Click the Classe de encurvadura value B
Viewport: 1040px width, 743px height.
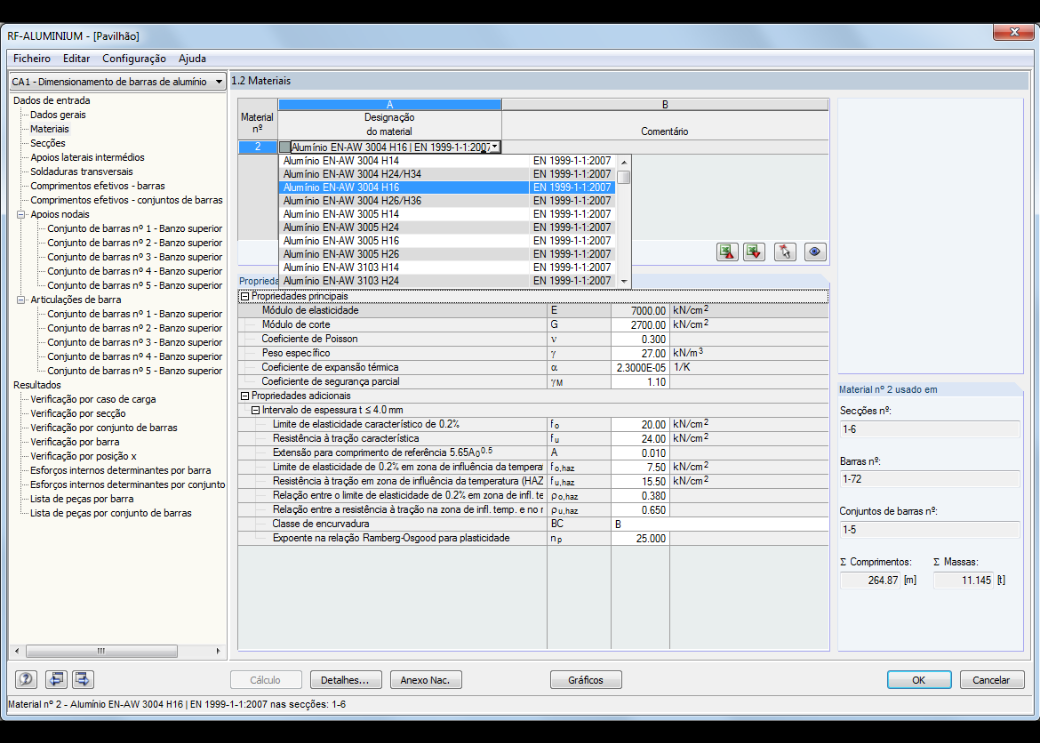720,524
